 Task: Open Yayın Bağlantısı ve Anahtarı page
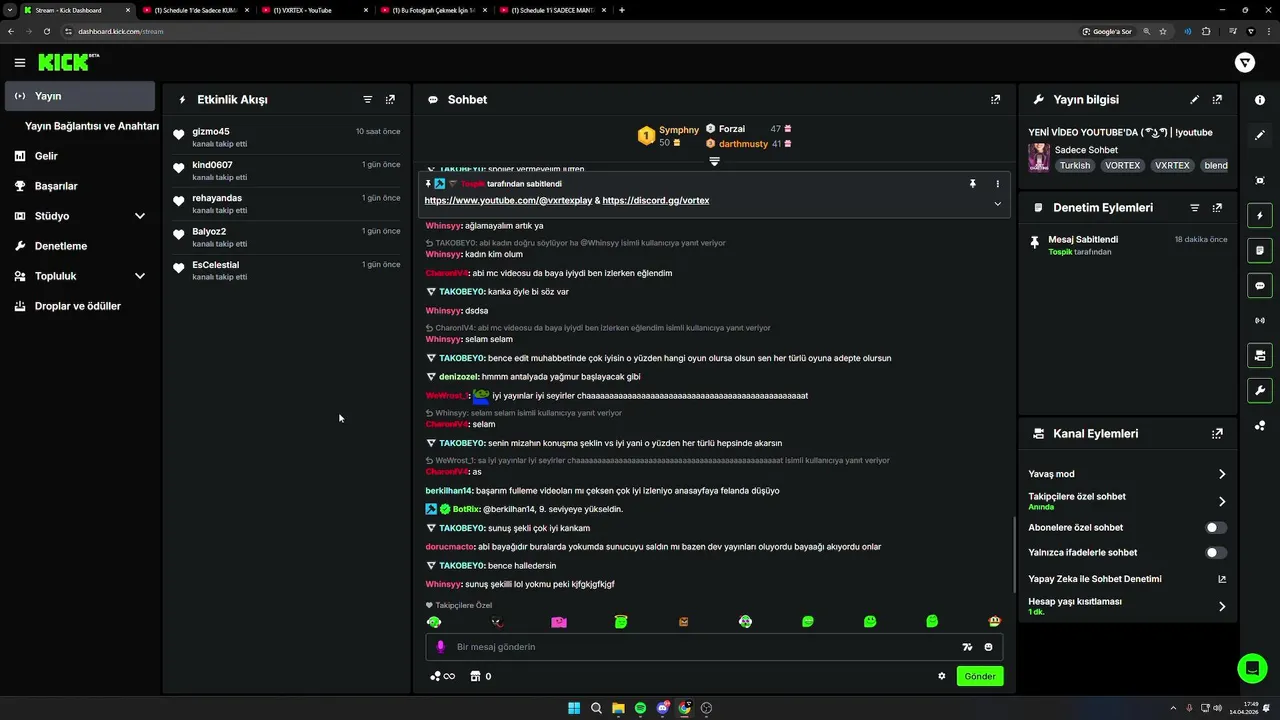pos(92,126)
